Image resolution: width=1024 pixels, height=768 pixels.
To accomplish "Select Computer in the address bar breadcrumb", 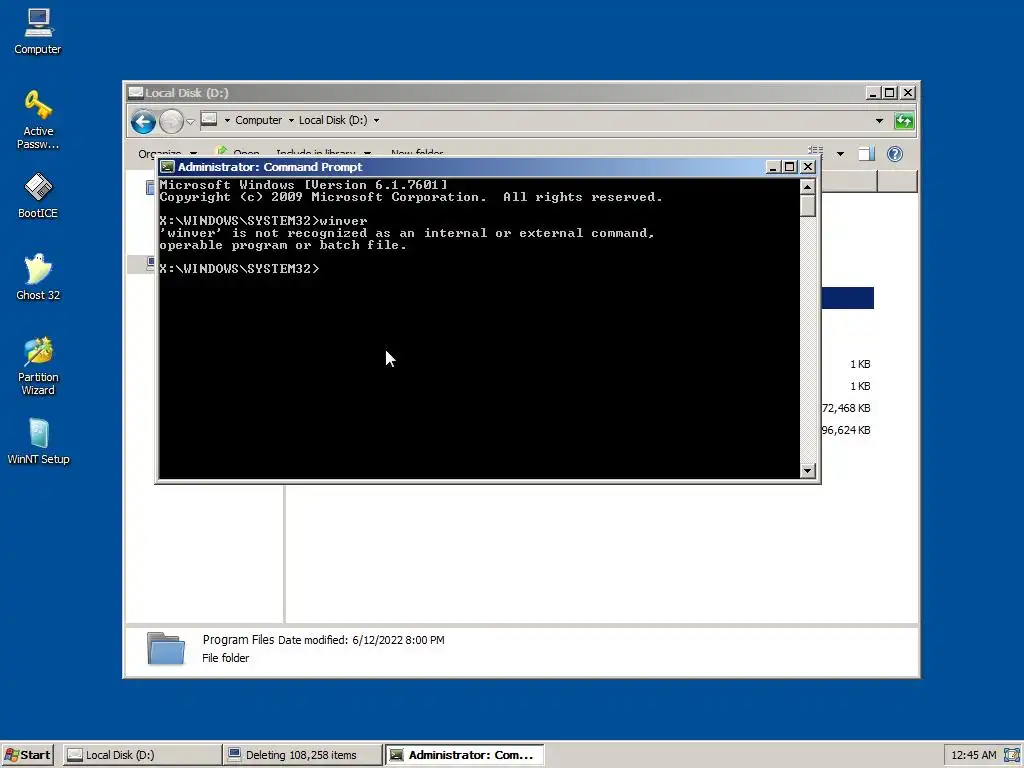I will [x=259, y=120].
